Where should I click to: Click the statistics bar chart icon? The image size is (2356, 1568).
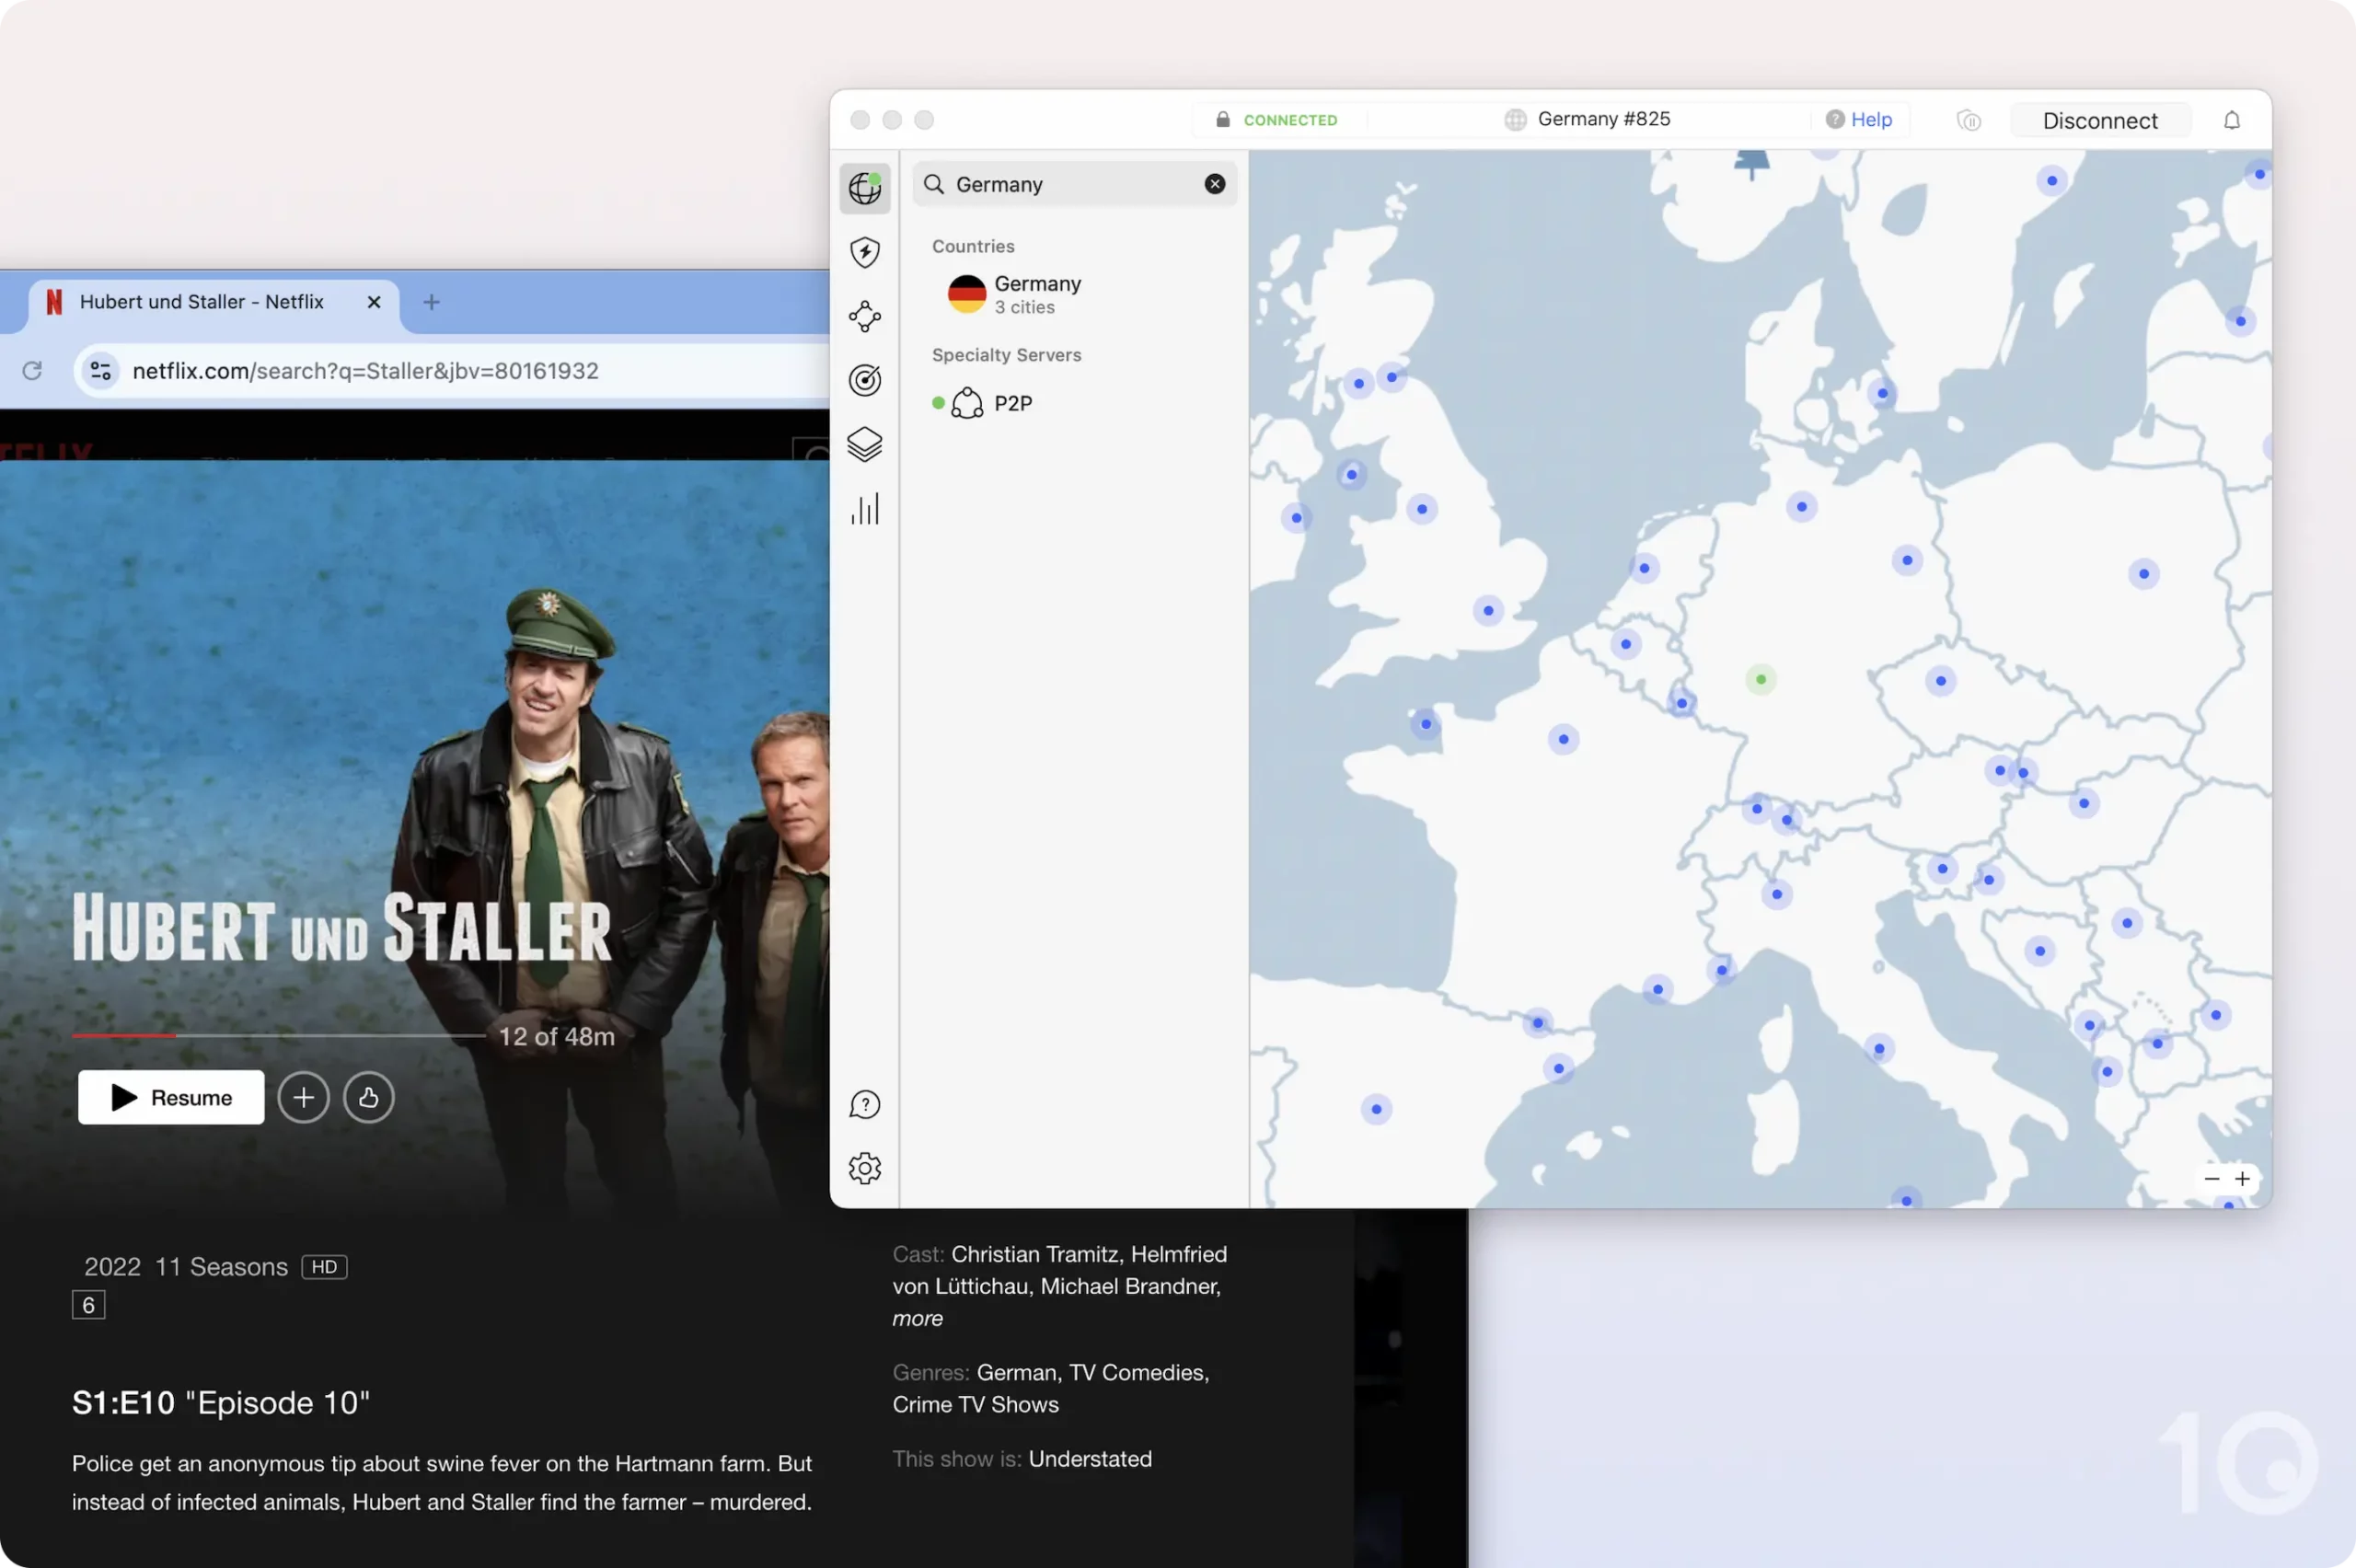coord(863,509)
